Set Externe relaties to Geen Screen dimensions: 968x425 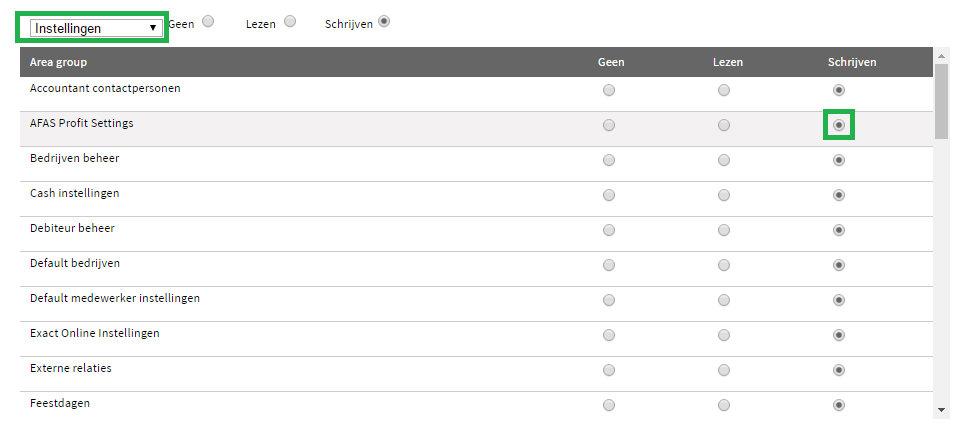pos(609,370)
